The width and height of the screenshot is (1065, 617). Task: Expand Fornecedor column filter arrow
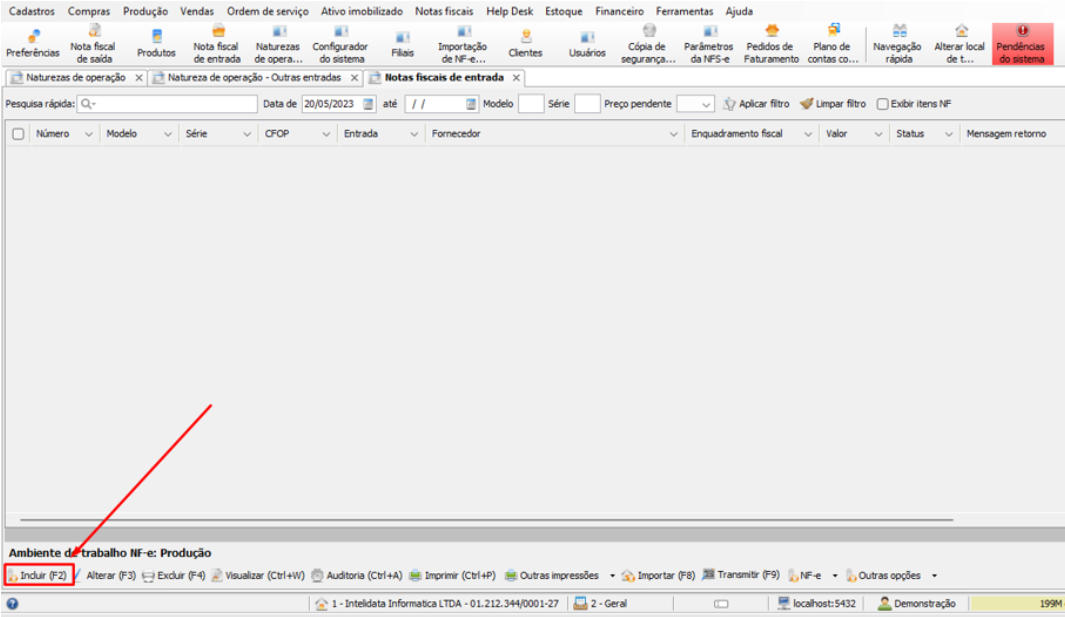coord(674,135)
